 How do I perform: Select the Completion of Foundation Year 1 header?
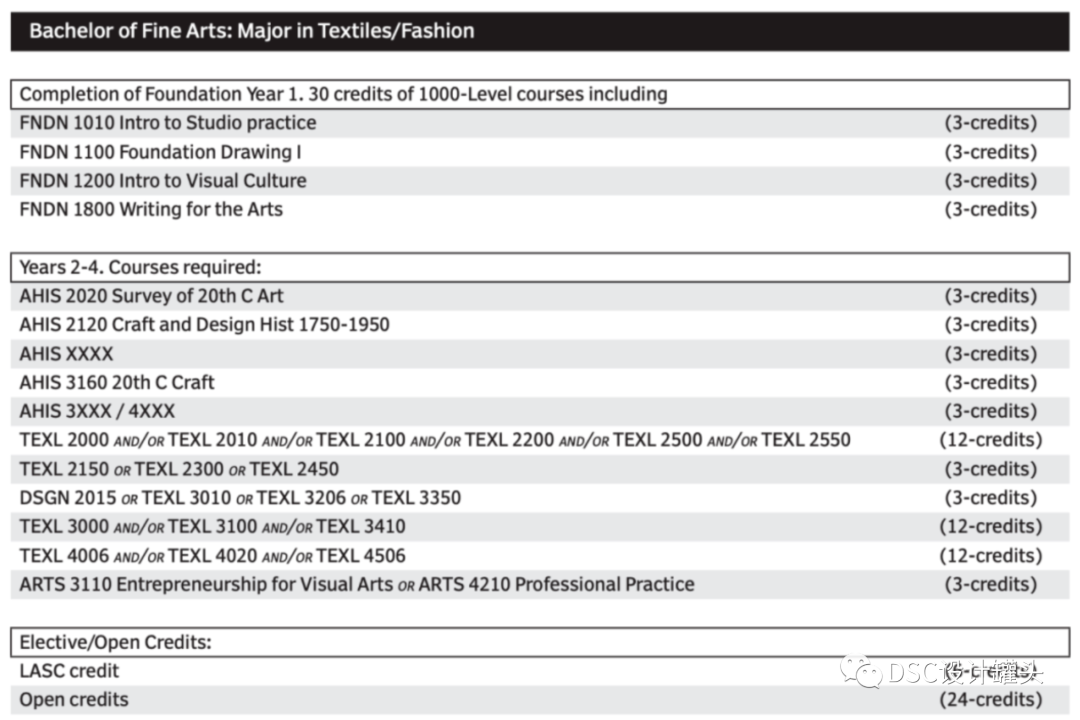[x=540, y=94]
